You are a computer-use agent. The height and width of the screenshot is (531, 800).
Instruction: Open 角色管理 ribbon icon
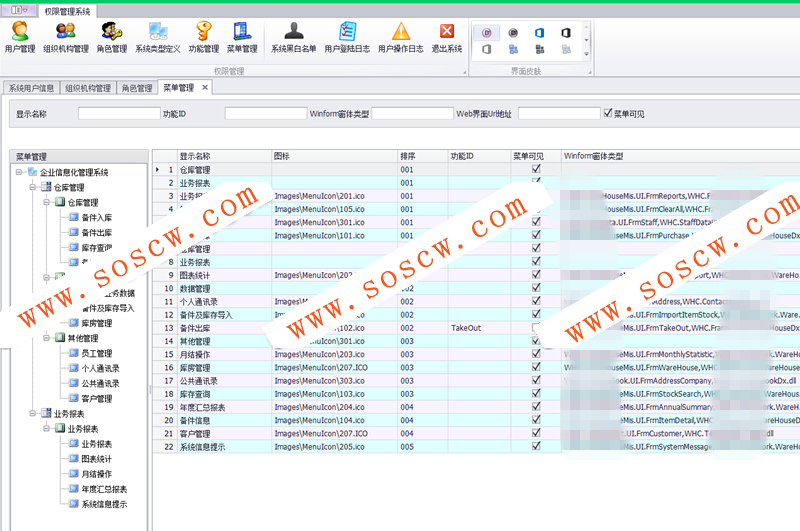tap(112, 37)
